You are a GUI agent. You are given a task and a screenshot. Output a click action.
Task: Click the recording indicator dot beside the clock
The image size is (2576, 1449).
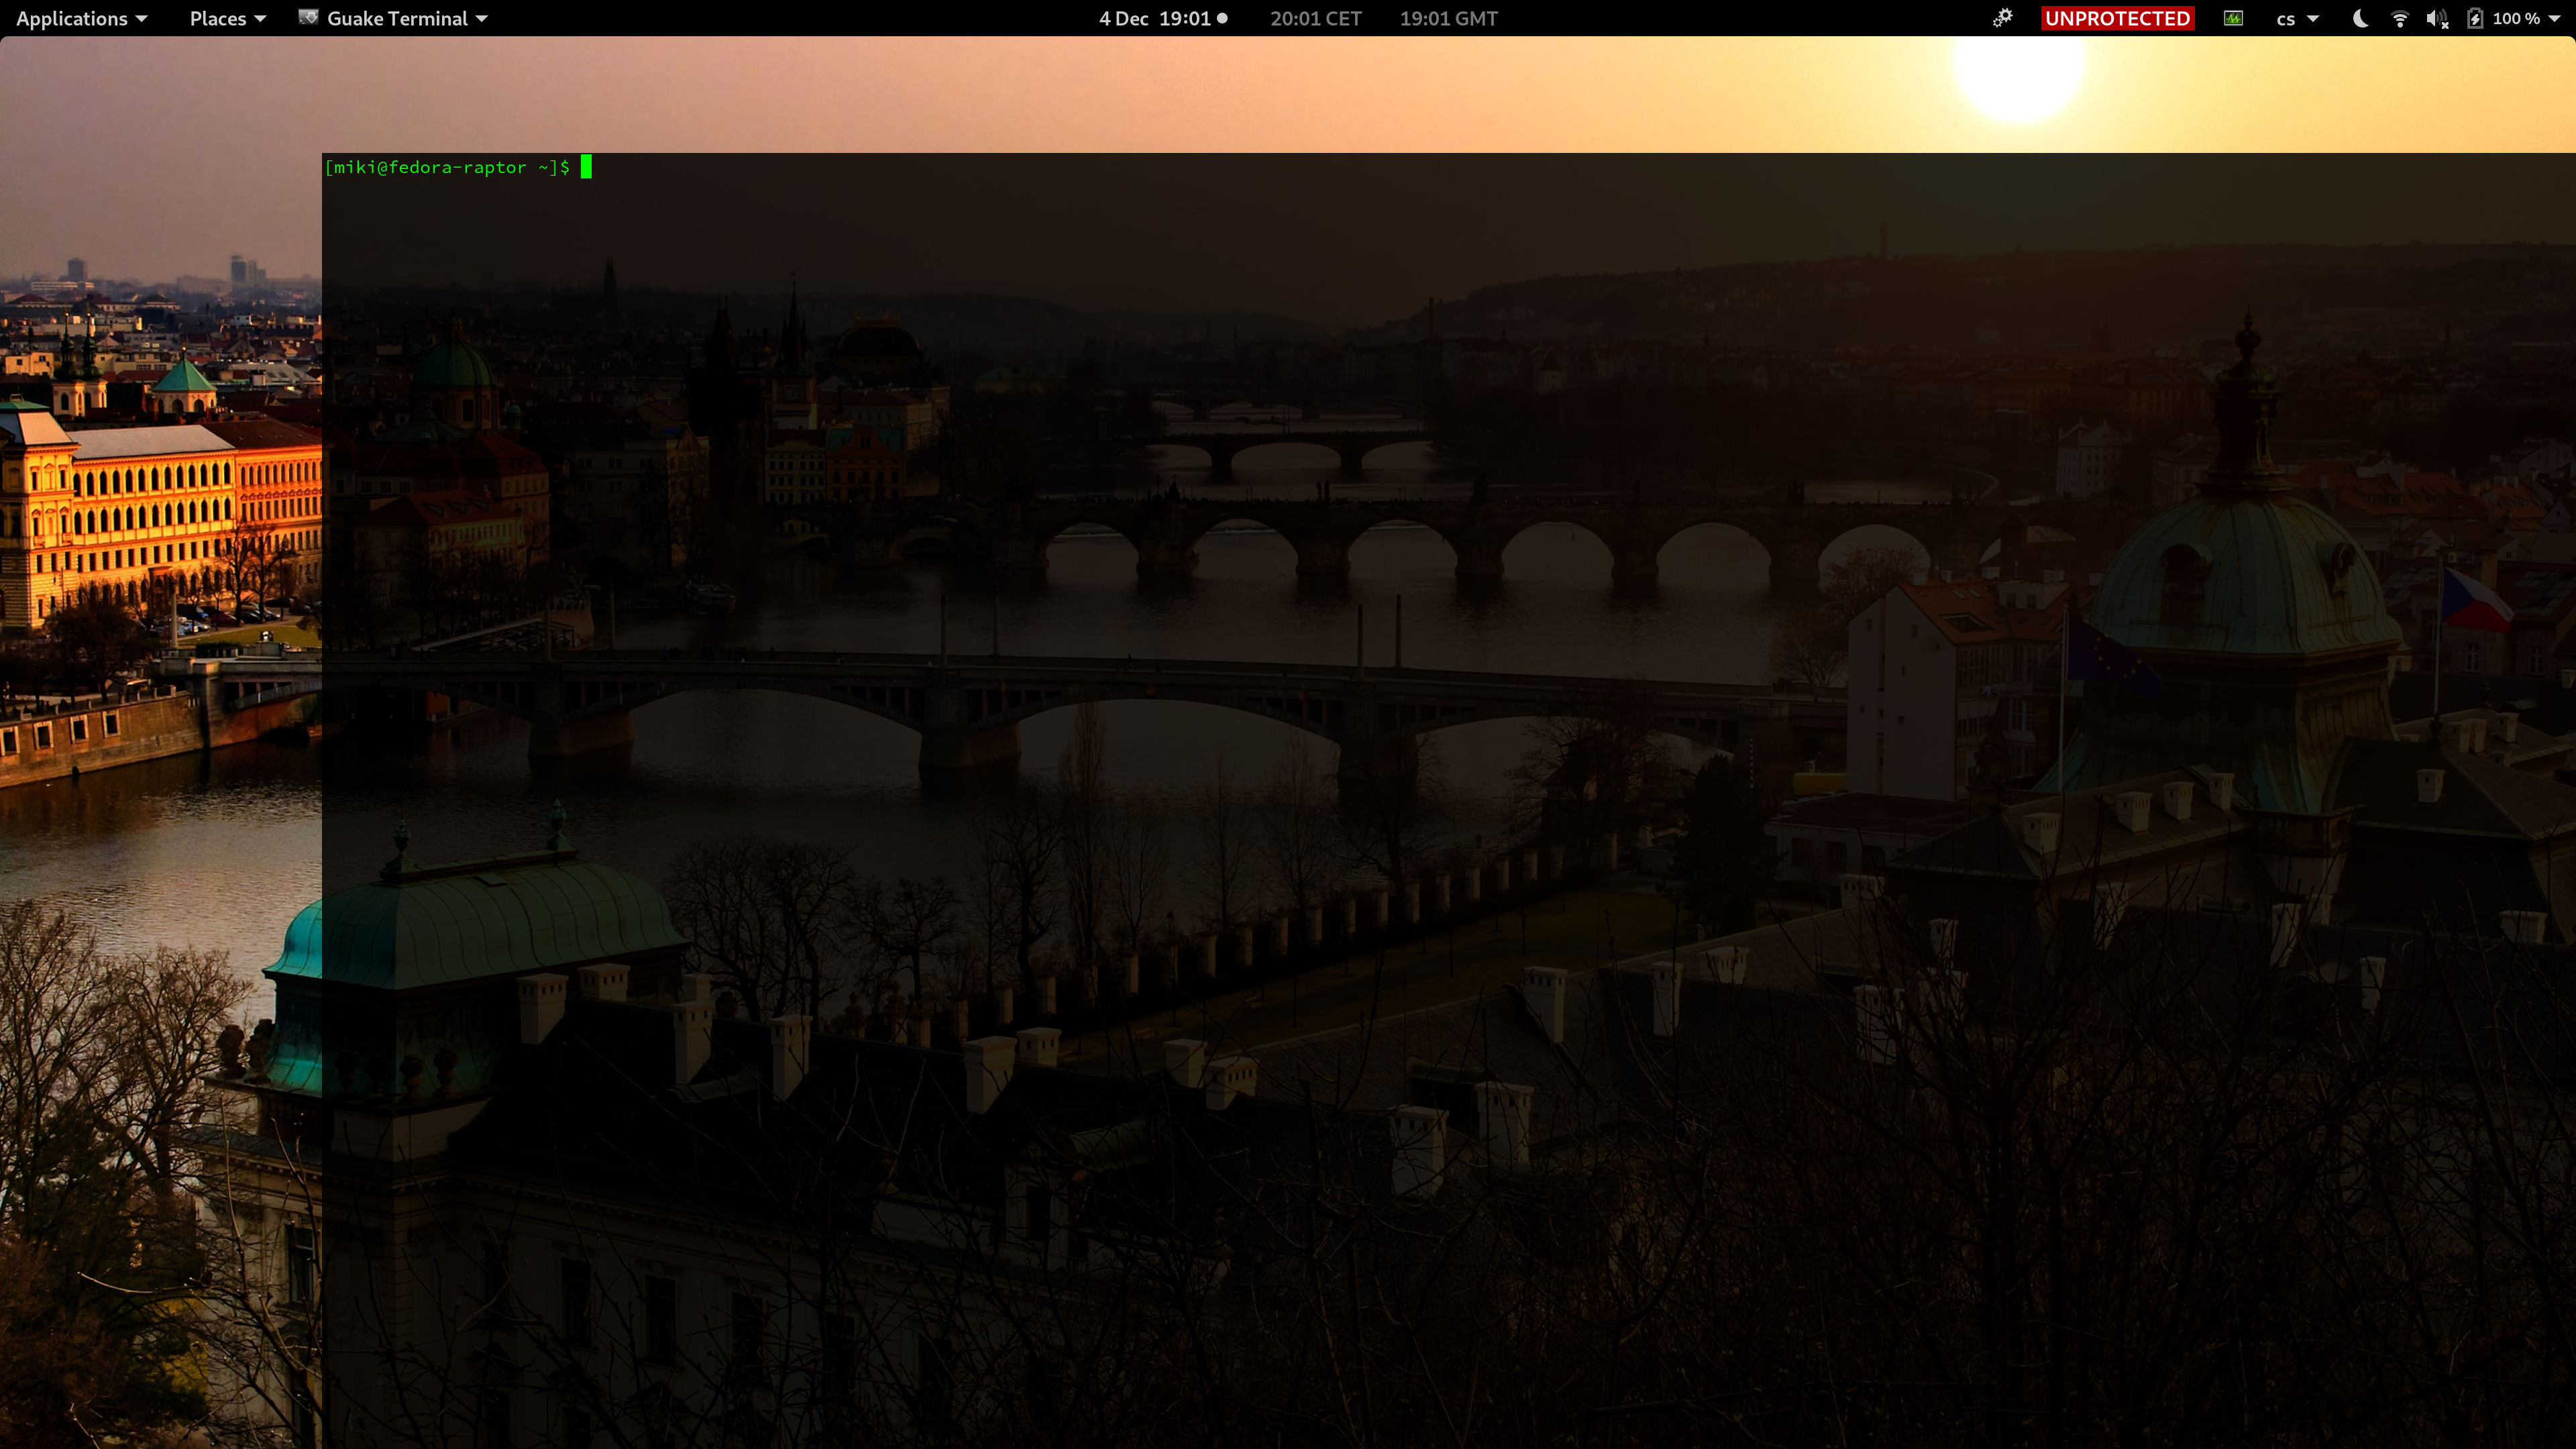pyautogui.click(x=1222, y=18)
